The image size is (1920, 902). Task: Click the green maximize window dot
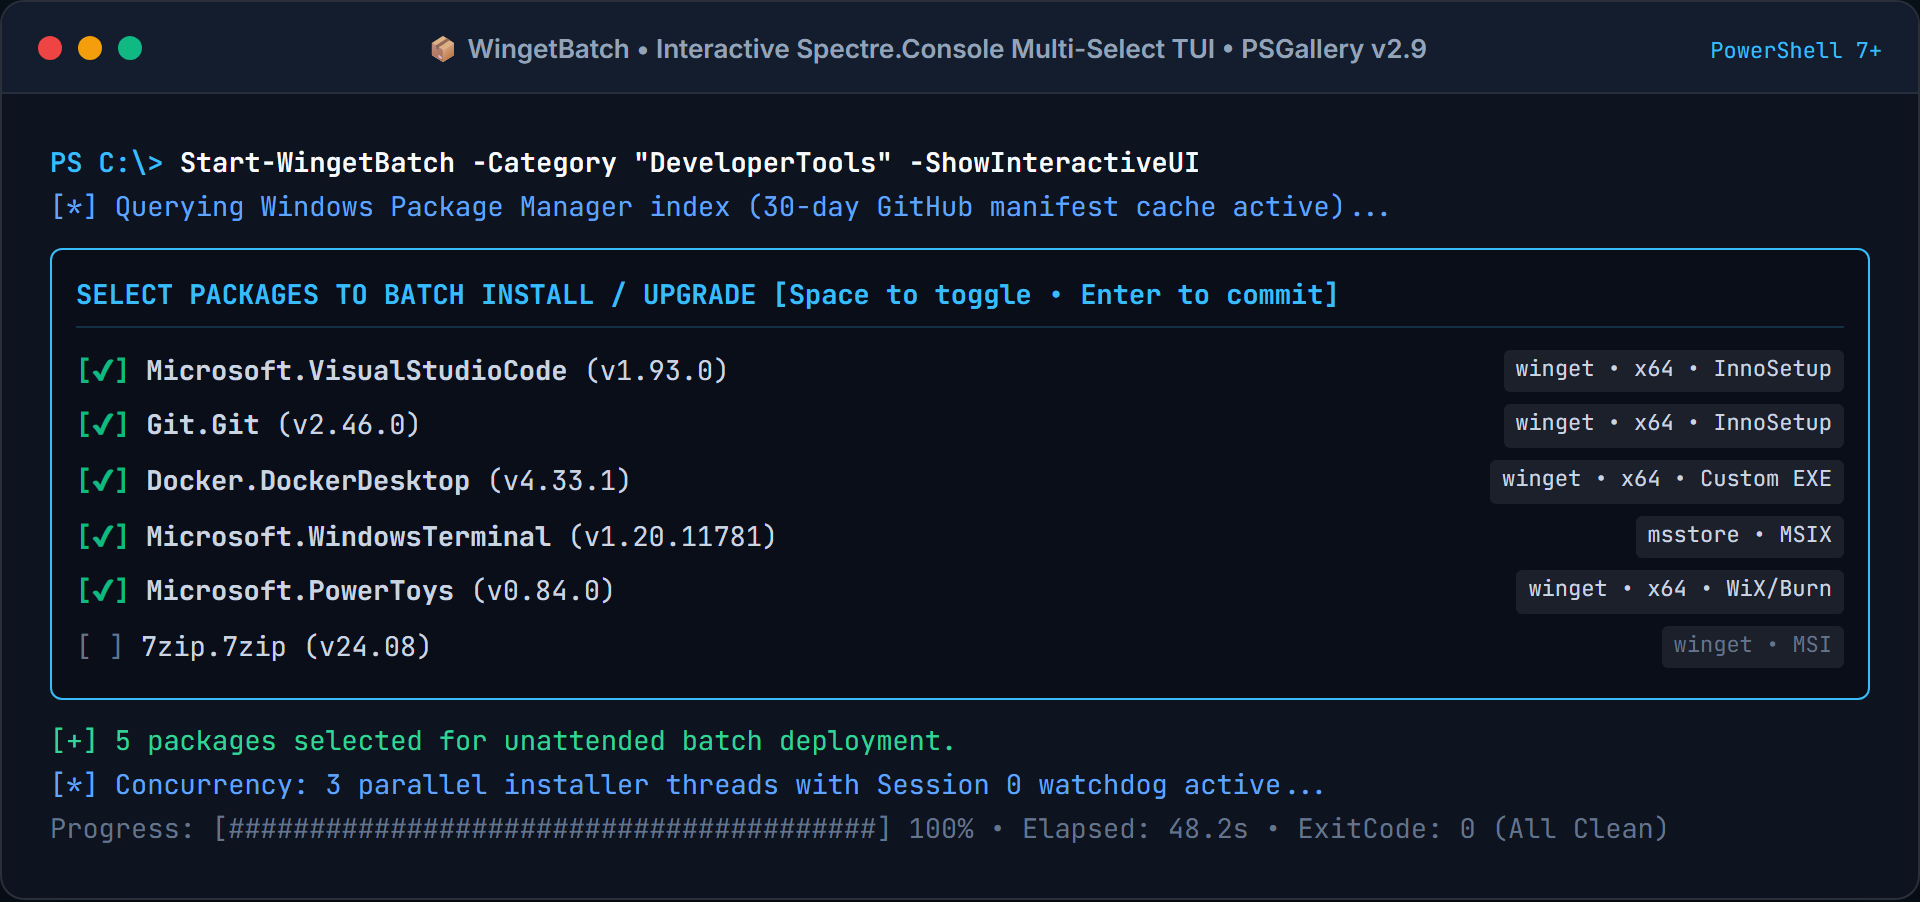(130, 48)
